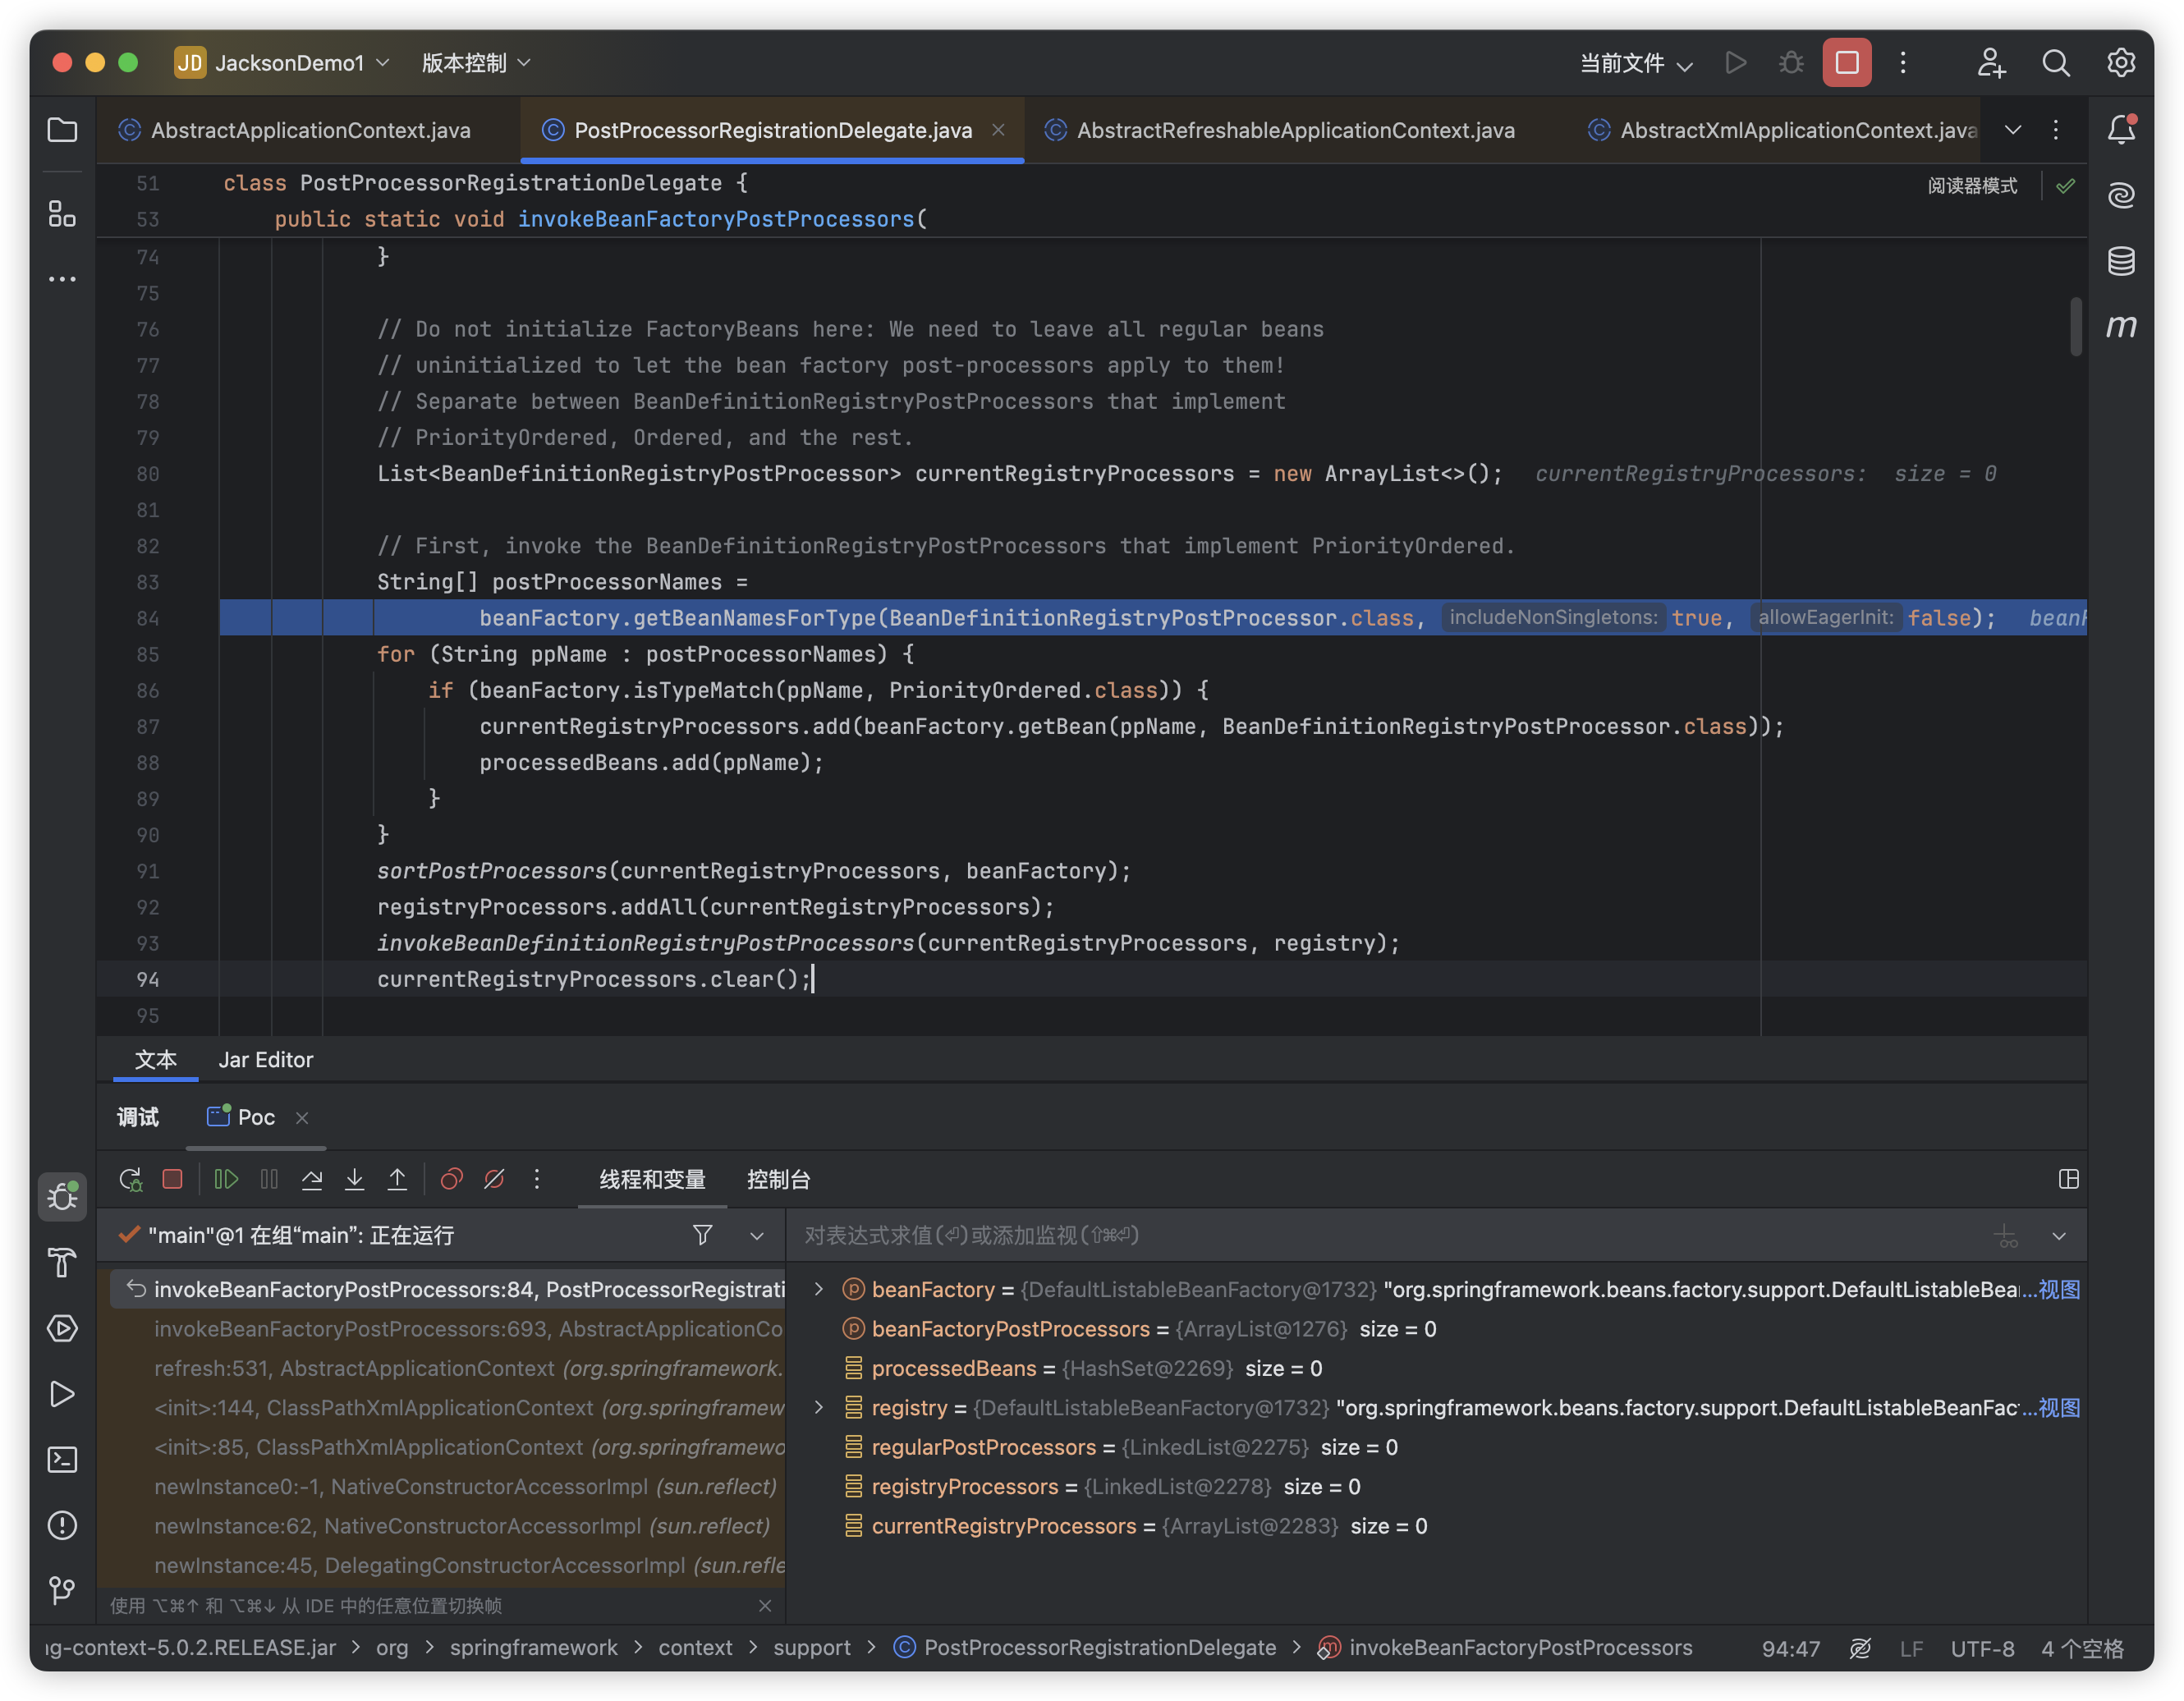Viewport: 2184px width, 1701px height.
Task: Click the red Stop button in title bar
Action: point(1847,63)
